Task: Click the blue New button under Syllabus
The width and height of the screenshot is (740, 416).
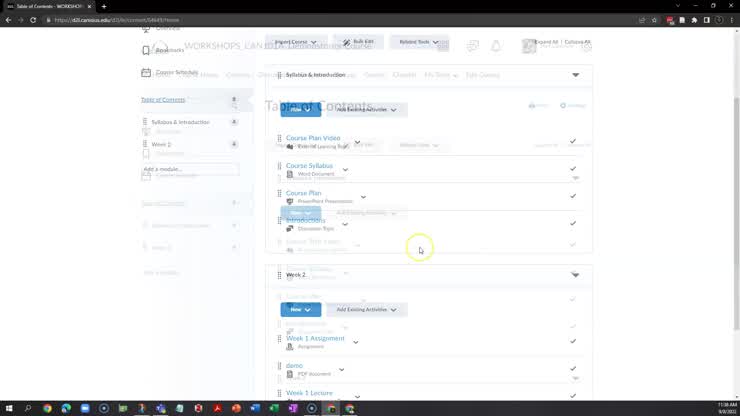Action: click(x=300, y=110)
